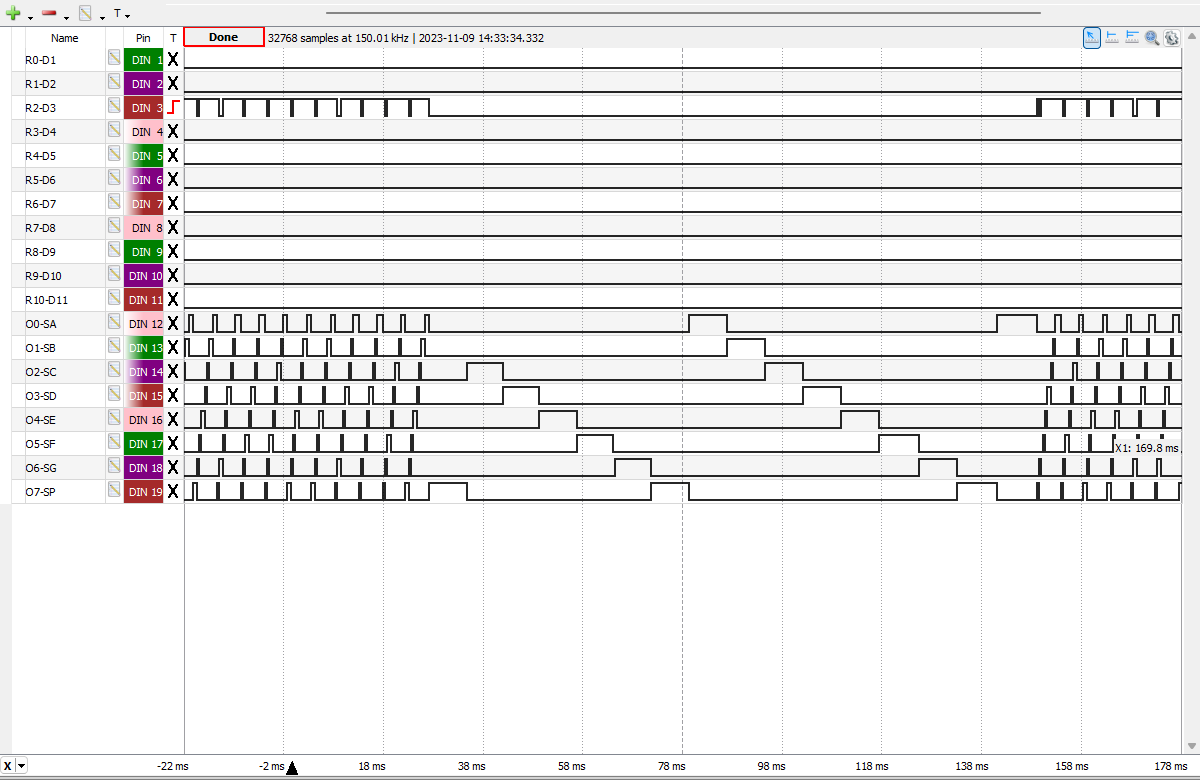Click the DIN 13 pin color box
Image resolution: width=1200 pixels, height=780 pixels.
coord(144,347)
